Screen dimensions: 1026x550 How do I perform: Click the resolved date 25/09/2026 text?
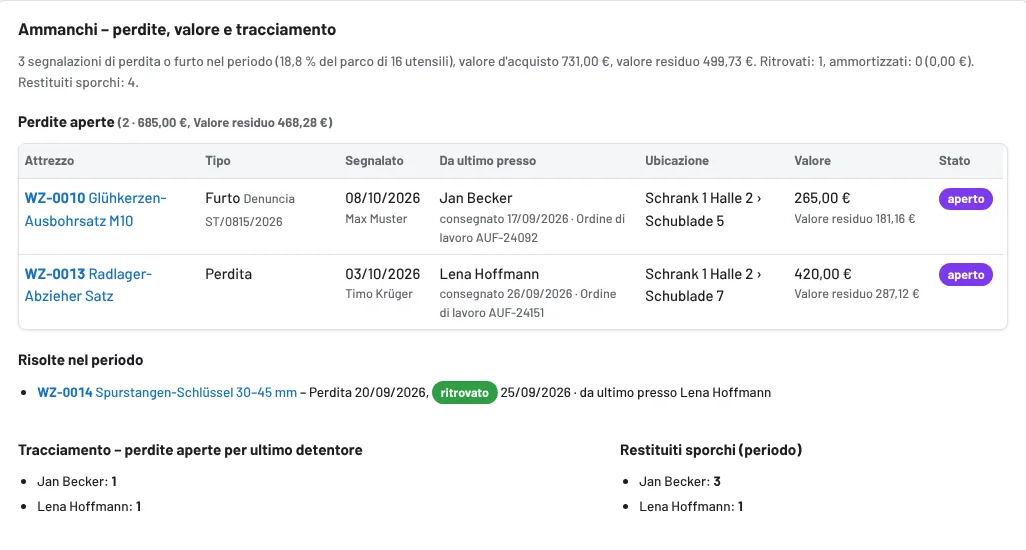pos(535,392)
